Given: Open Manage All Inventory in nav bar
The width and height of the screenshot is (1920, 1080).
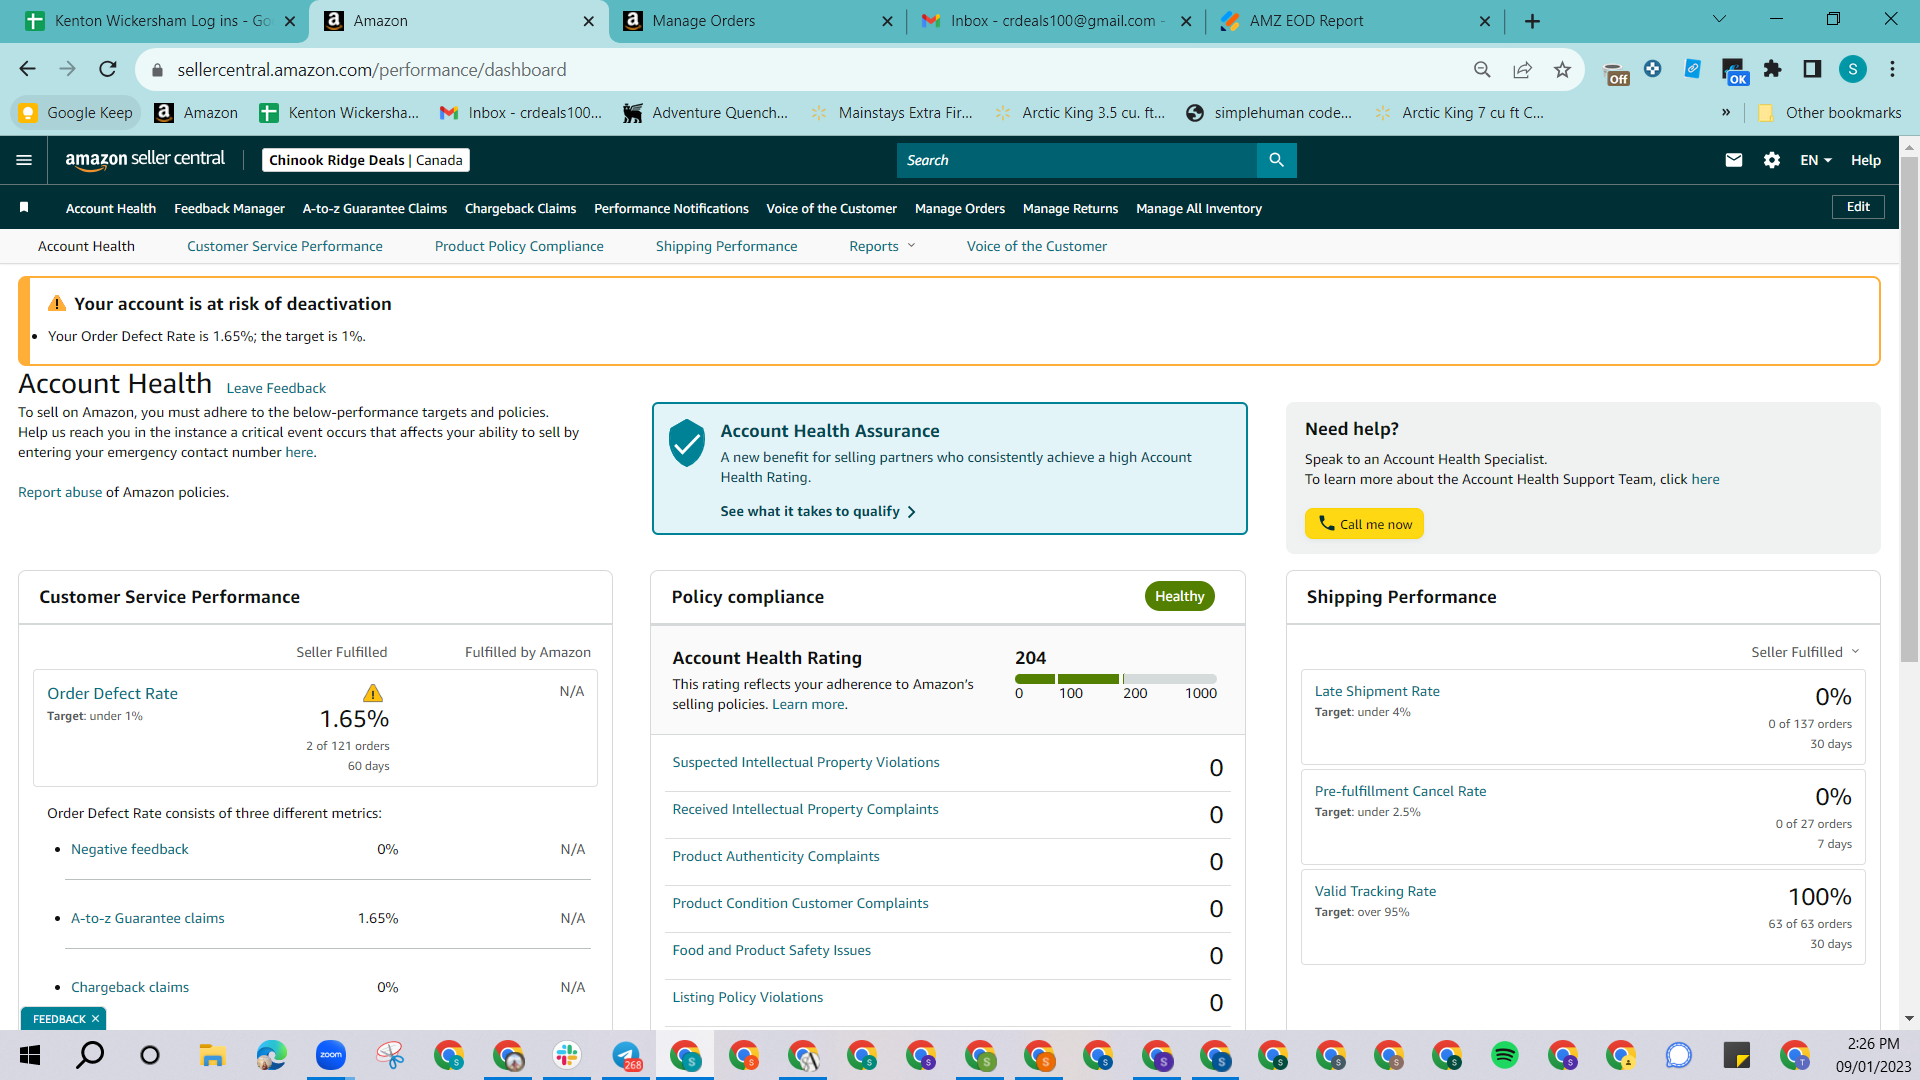Looking at the screenshot, I should pos(1199,208).
